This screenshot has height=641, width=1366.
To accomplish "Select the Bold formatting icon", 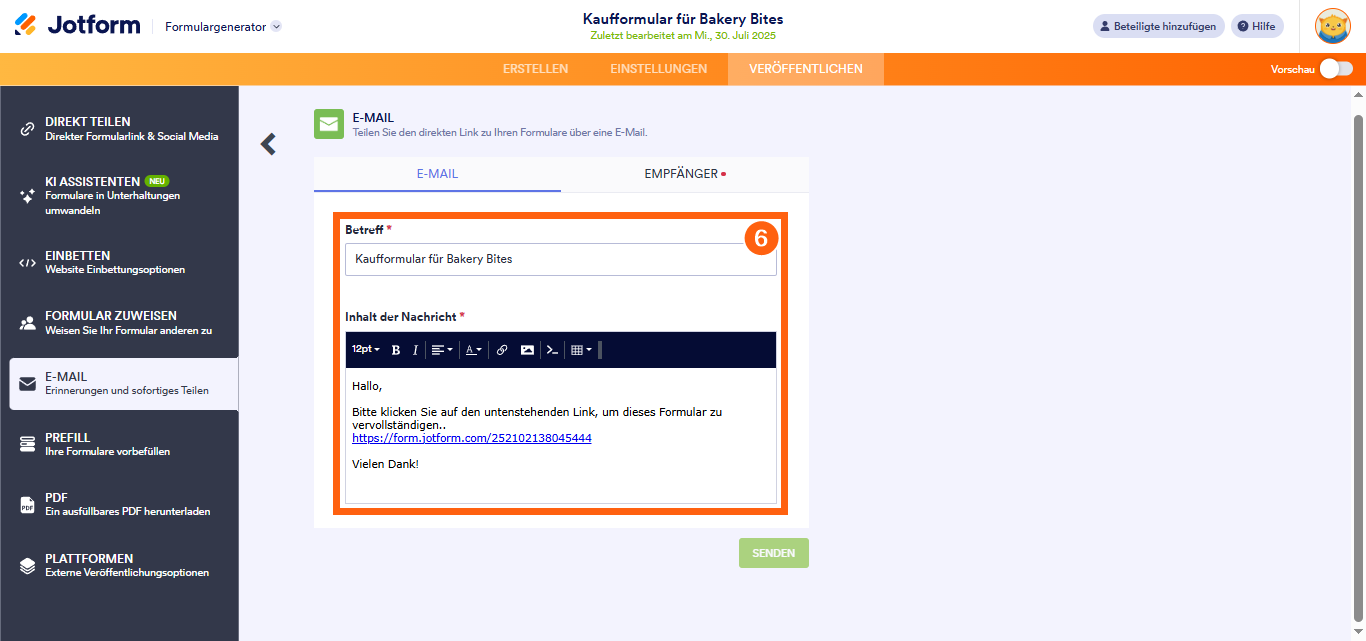I will click(x=394, y=350).
